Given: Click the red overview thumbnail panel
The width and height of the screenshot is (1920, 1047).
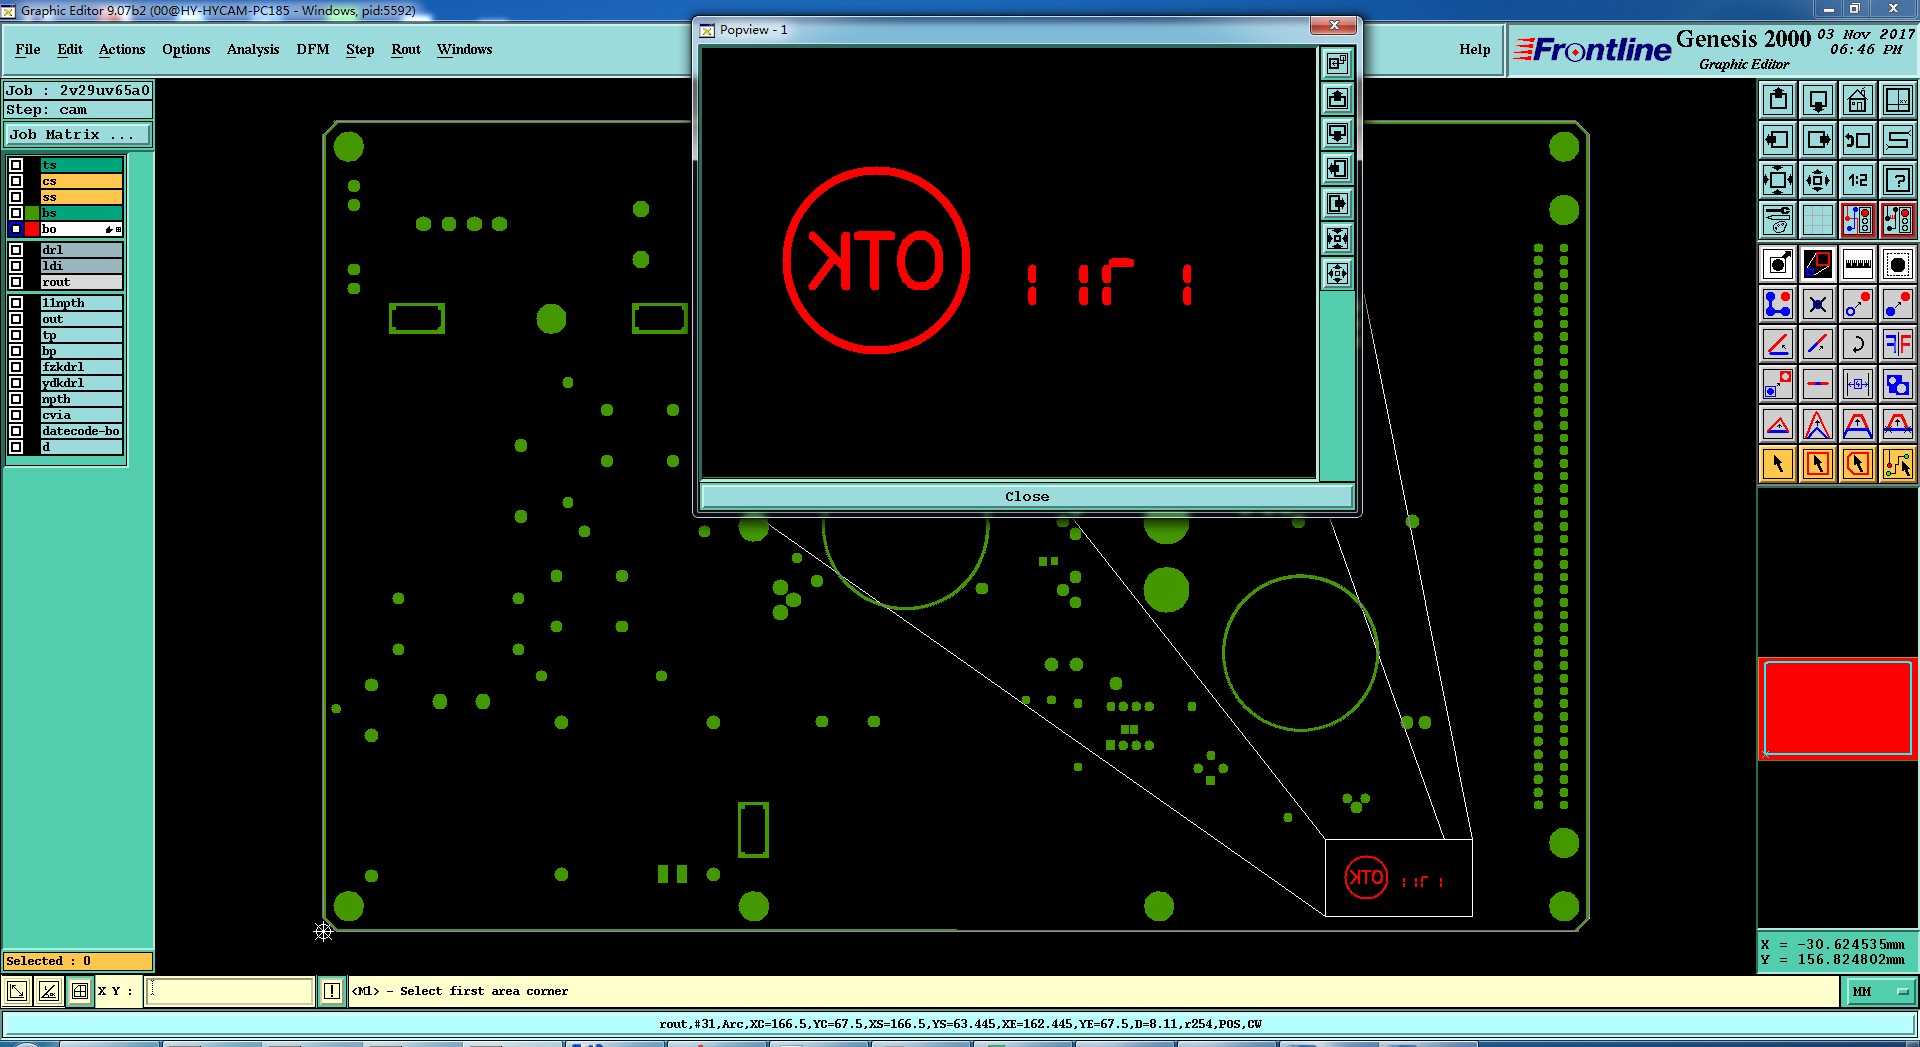Looking at the screenshot, I should point(1838,708).
